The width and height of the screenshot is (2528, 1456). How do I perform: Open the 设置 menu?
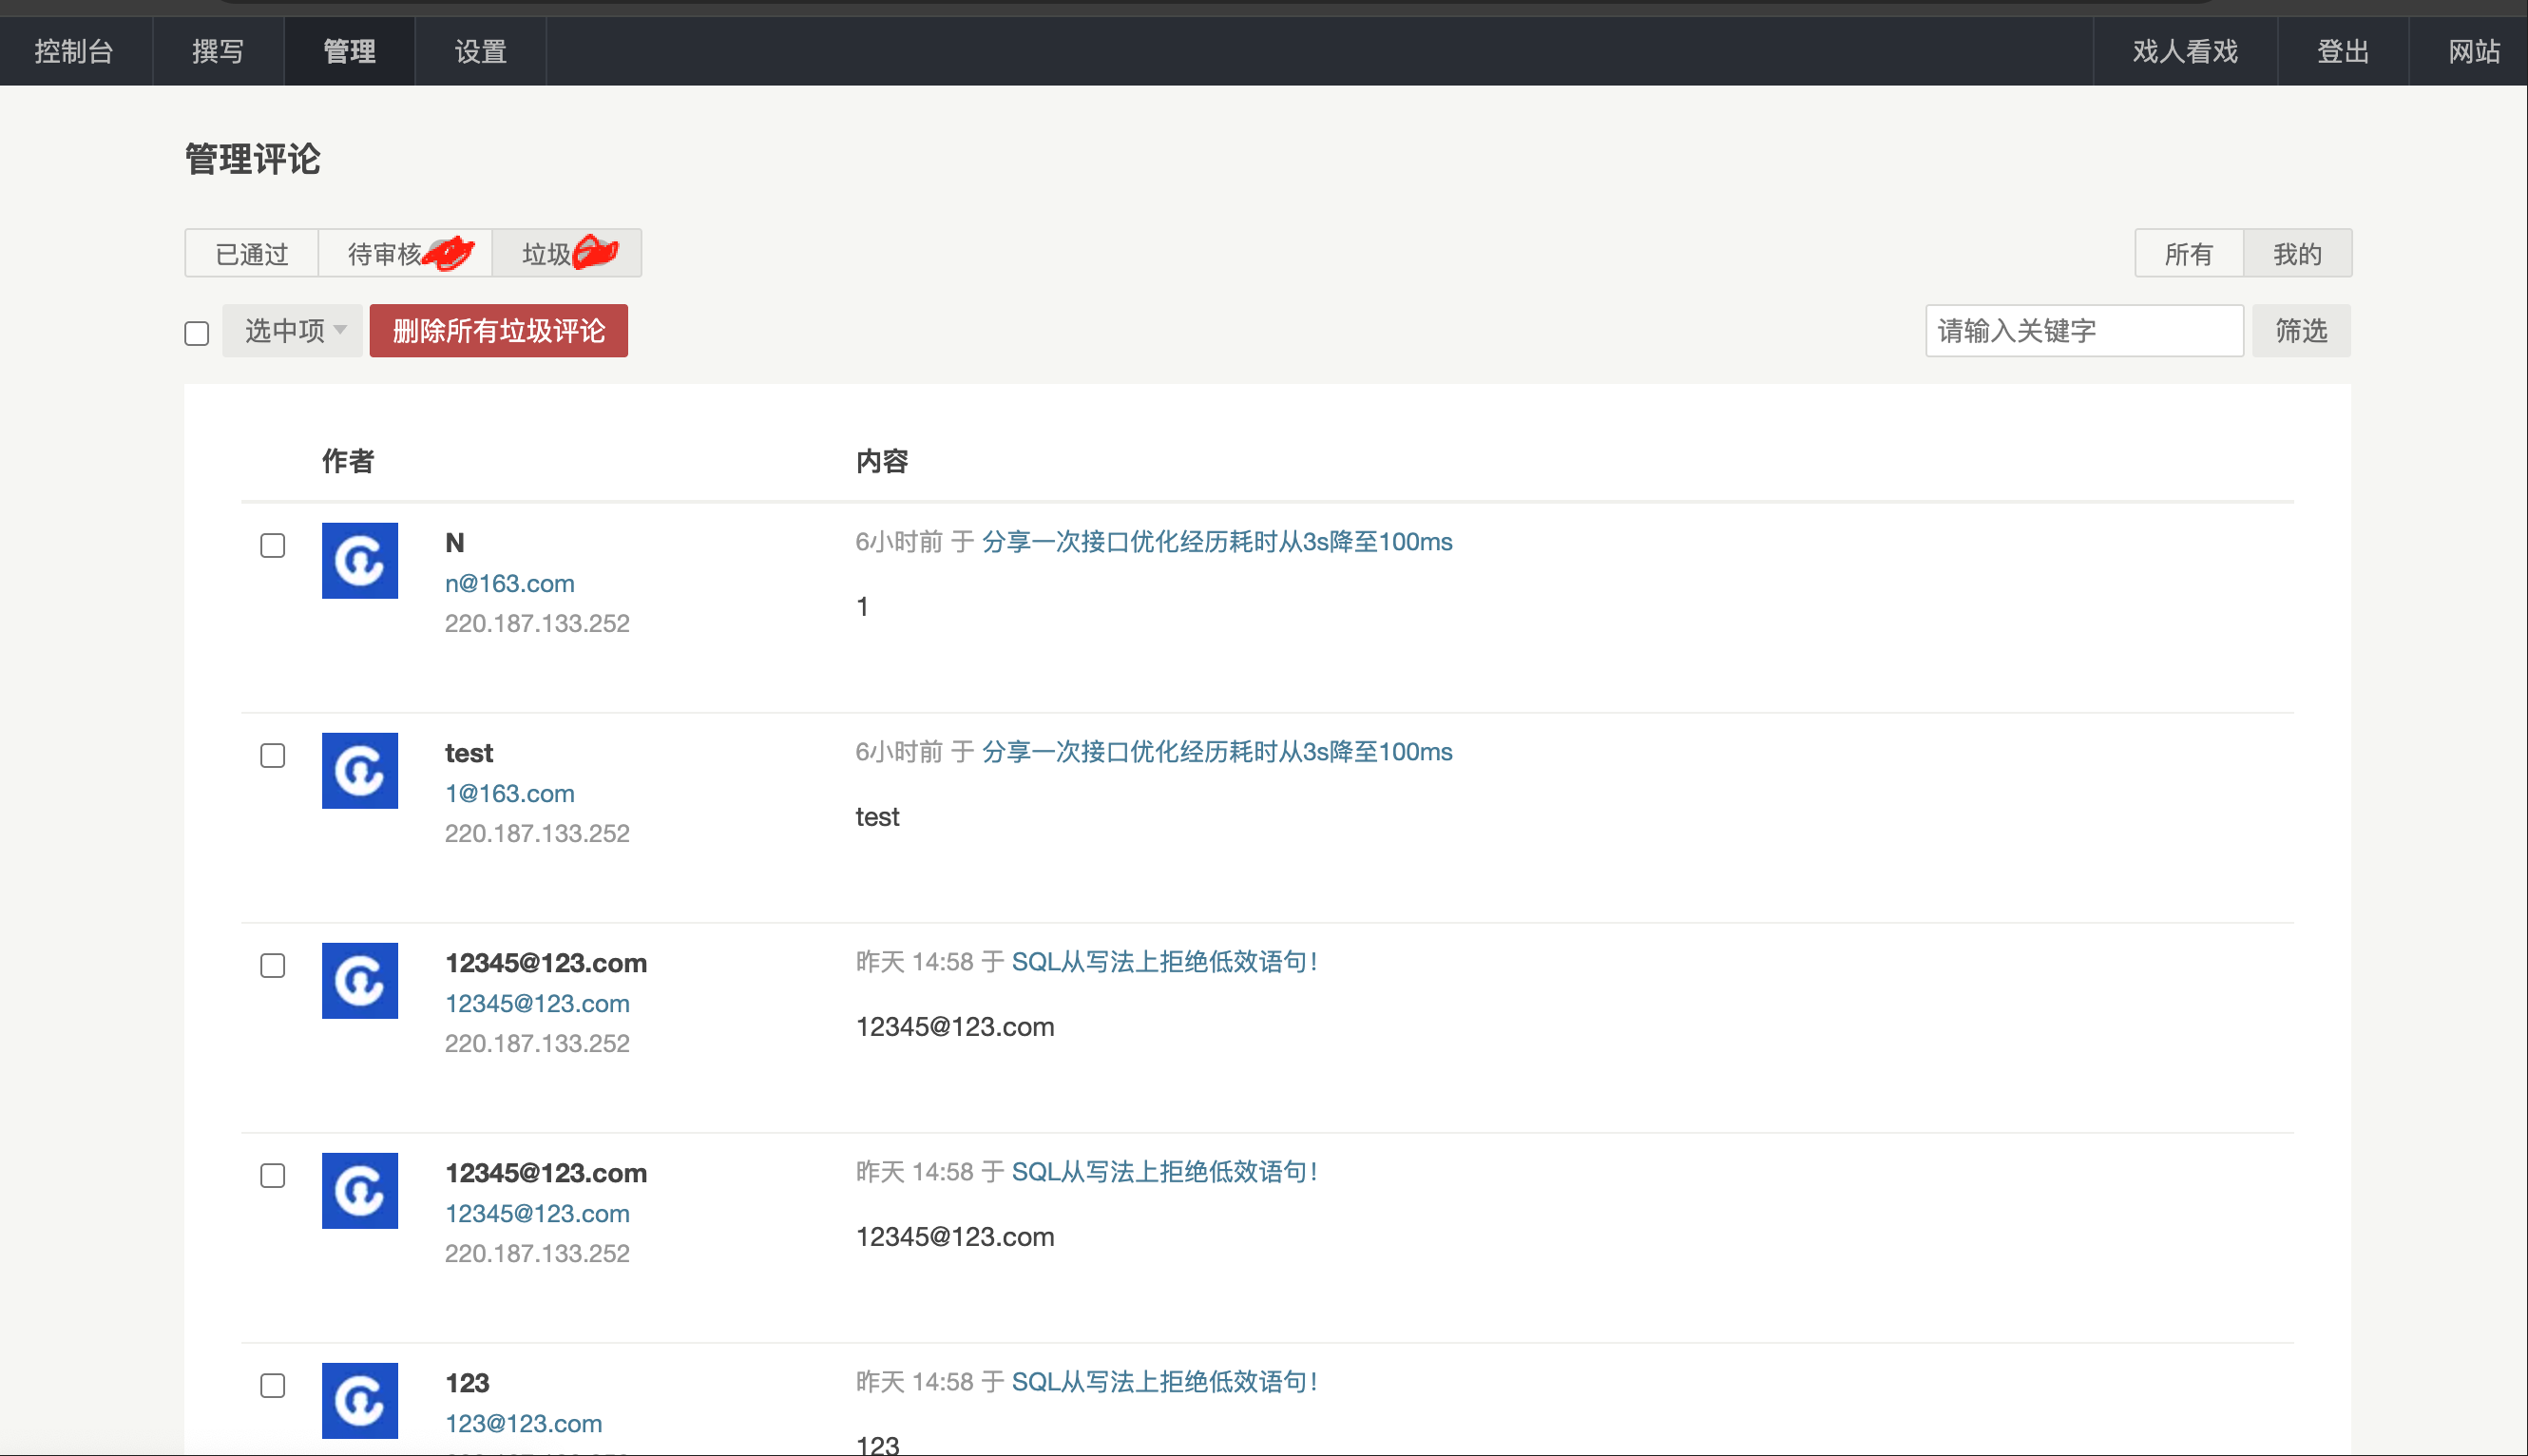coord(480,51)
